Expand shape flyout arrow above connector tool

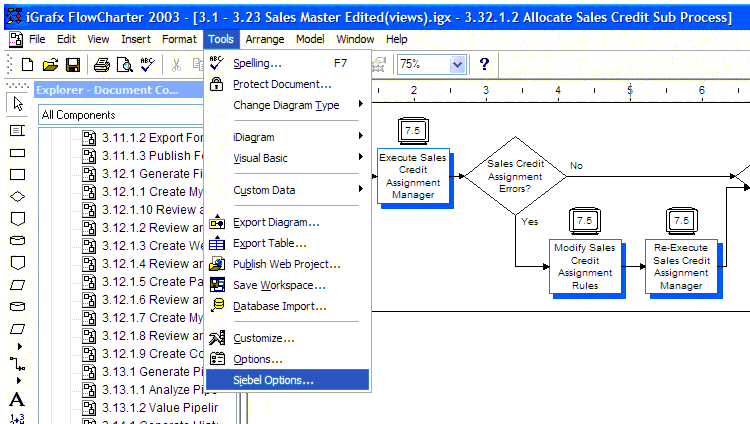pos(19,346)
